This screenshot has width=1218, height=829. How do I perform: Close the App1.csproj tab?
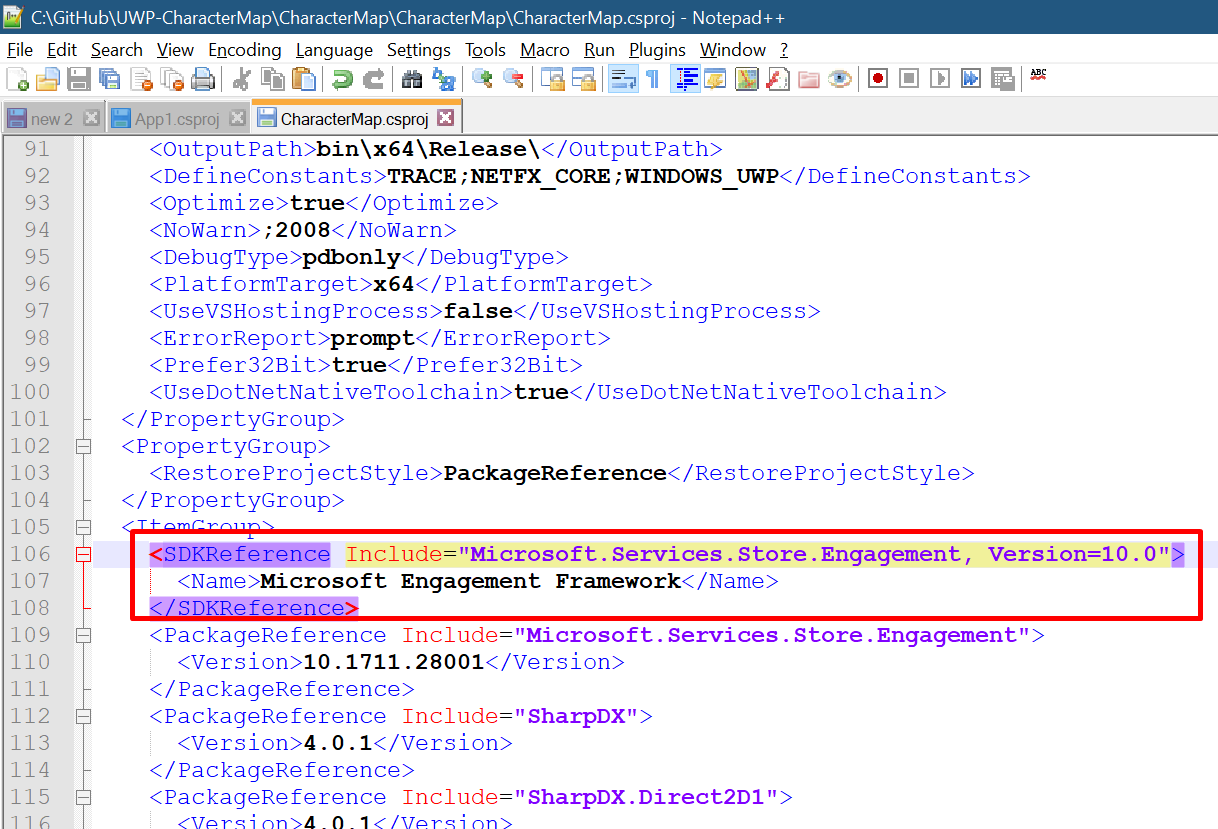coord(237,118)
